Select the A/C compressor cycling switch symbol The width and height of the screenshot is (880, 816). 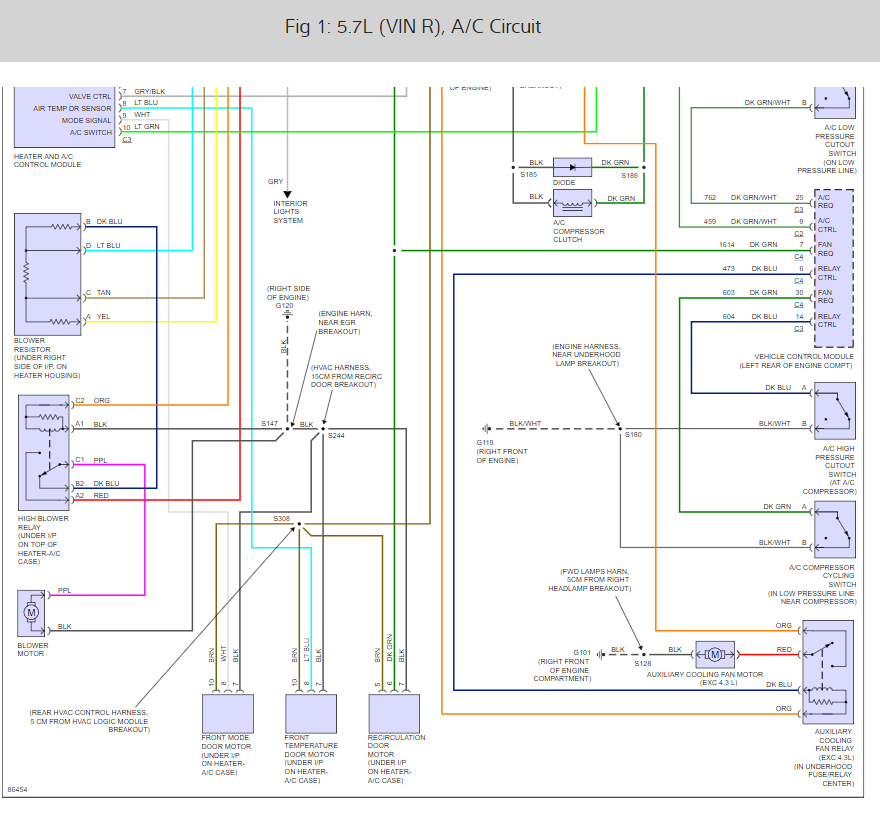tap(835, 530)
